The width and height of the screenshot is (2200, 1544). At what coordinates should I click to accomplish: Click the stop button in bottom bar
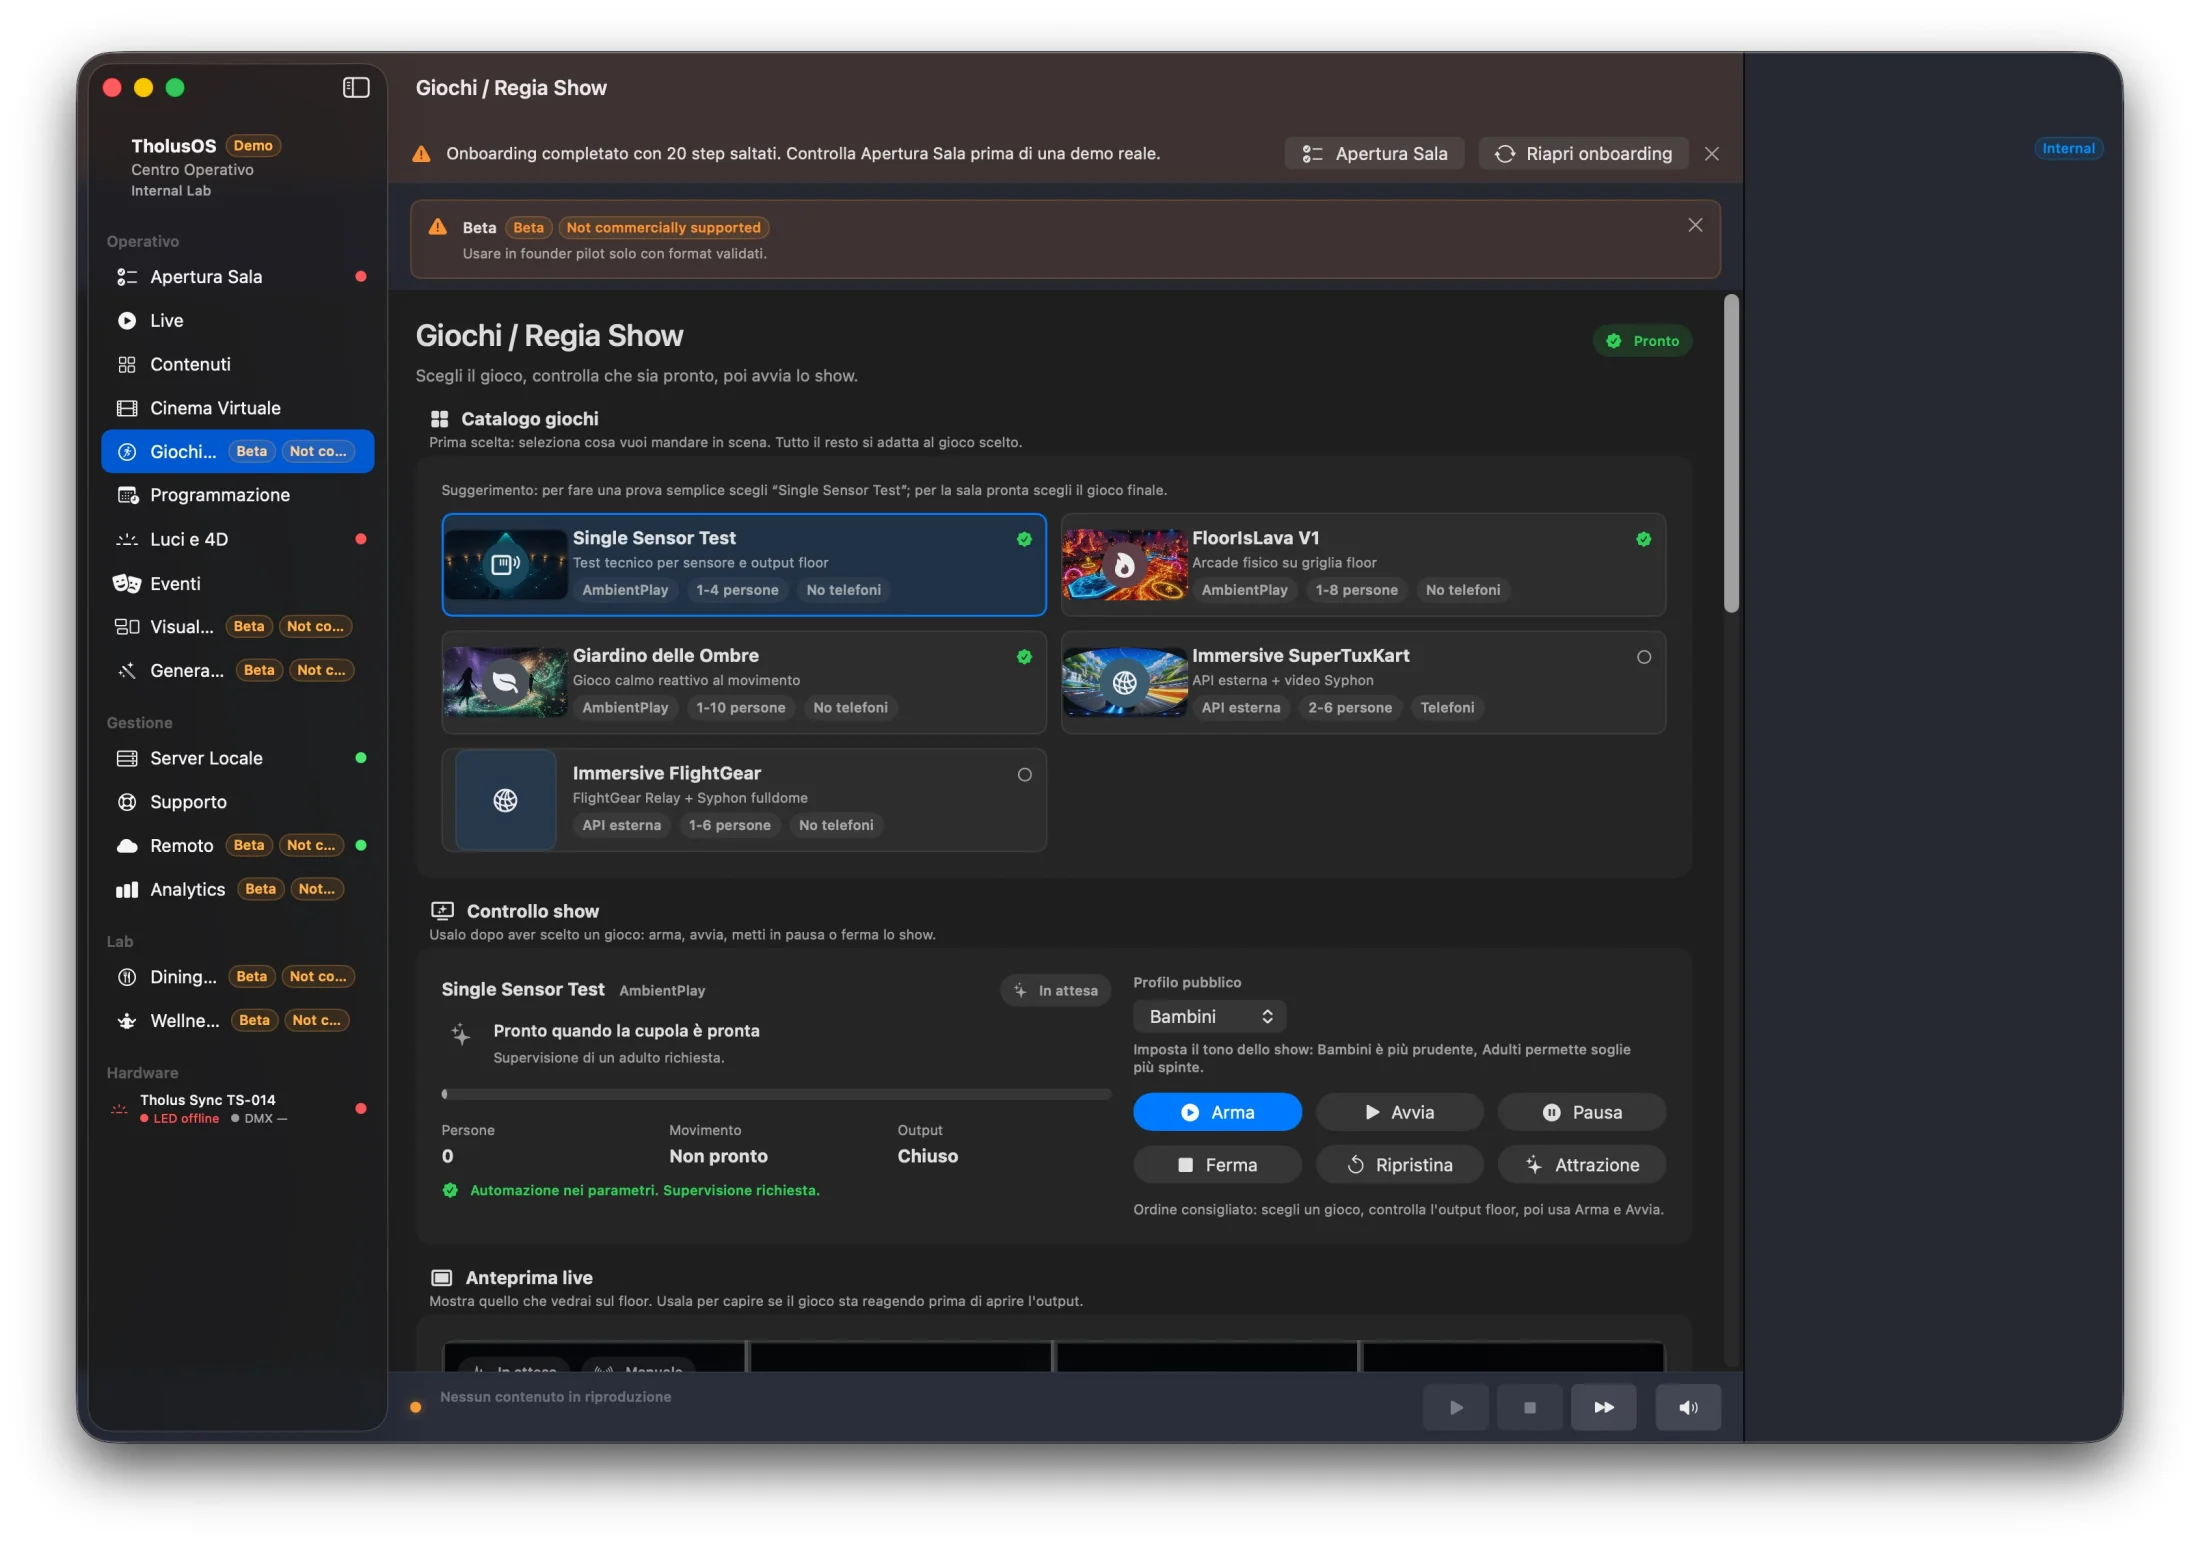[1530, 1407]
